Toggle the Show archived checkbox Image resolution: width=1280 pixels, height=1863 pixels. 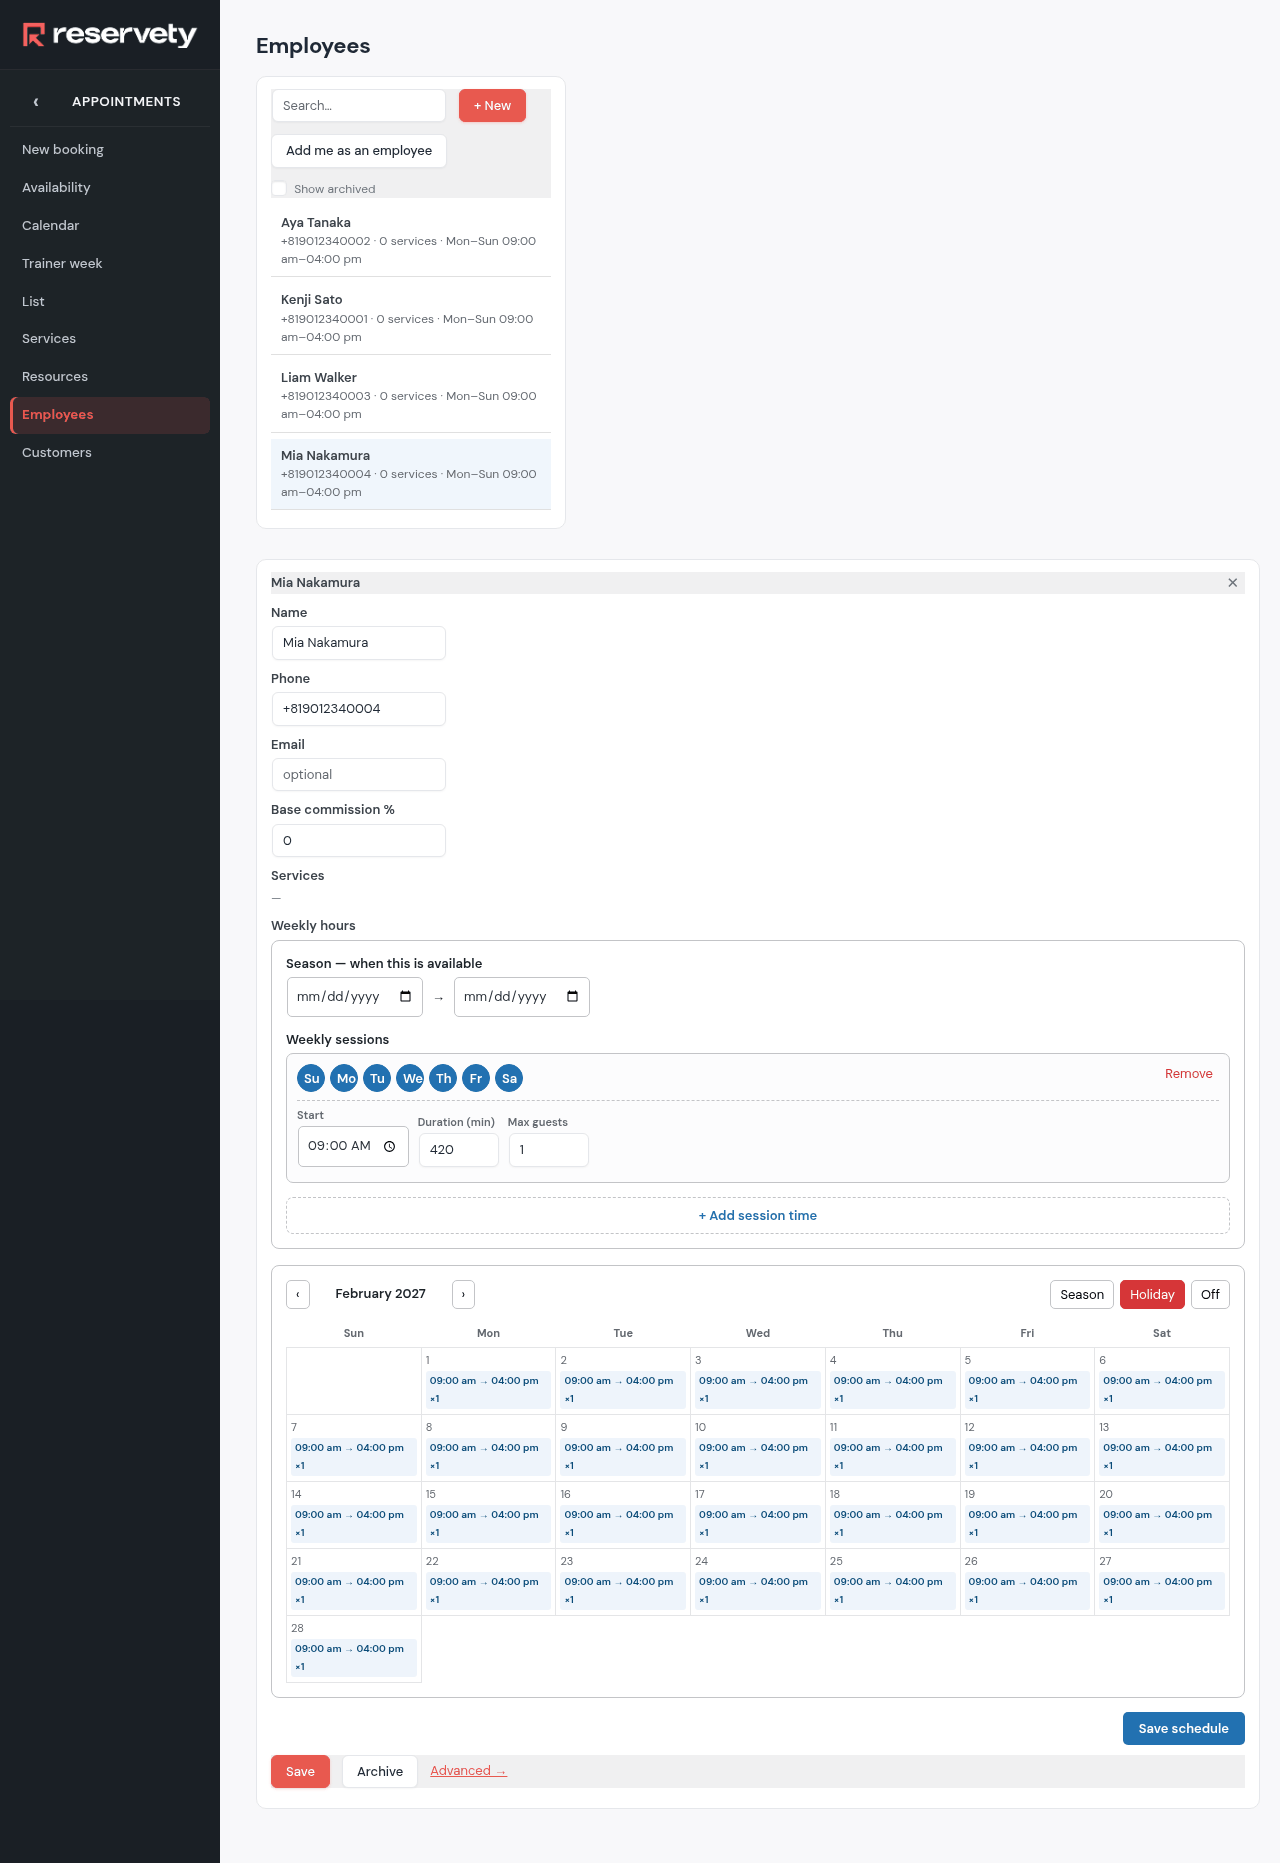coord(279,189)
